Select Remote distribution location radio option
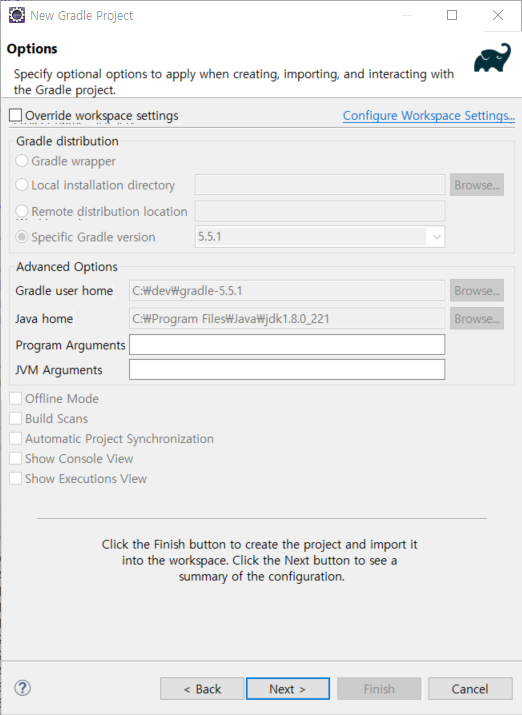Screen dimensions: 522x715 pos(21,211)
